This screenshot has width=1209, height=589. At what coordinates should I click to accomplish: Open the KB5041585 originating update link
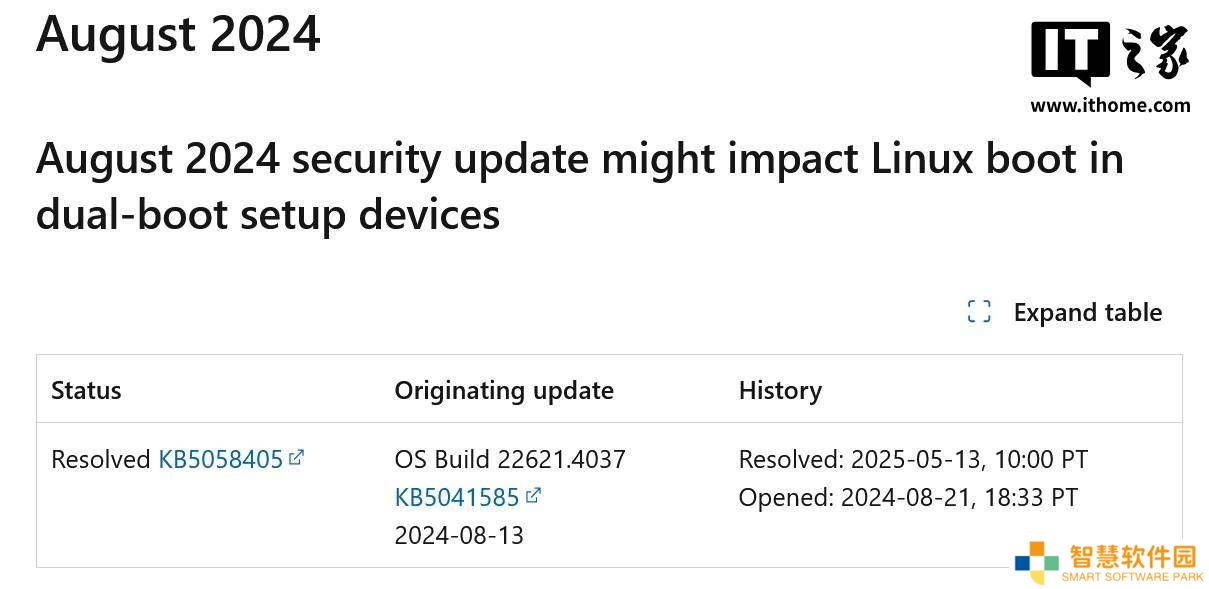[457, 497]
